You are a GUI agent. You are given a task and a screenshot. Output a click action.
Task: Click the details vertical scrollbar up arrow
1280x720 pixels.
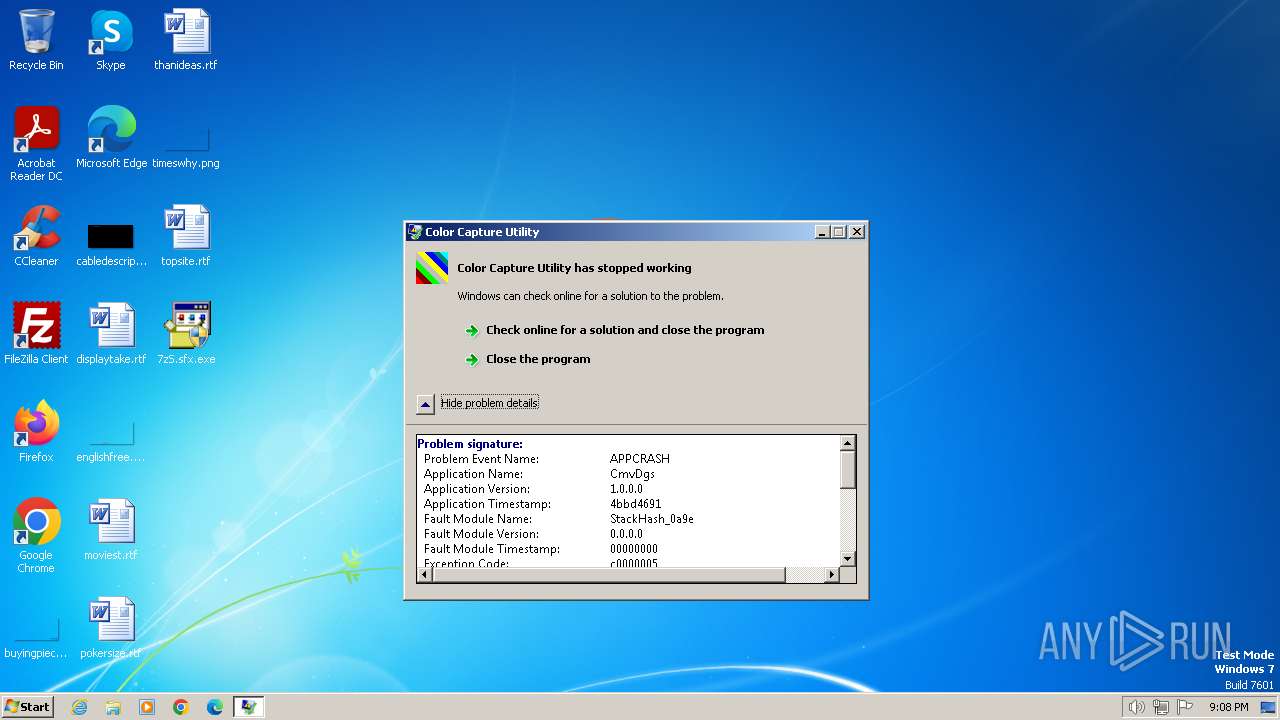pos(848,443)
